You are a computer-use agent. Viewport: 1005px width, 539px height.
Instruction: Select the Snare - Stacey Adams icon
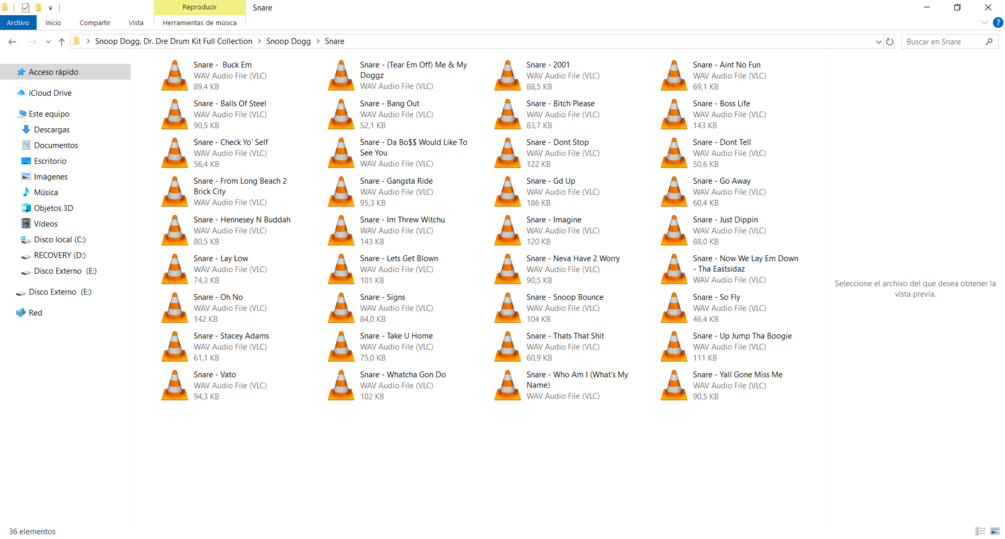point(174,347)
